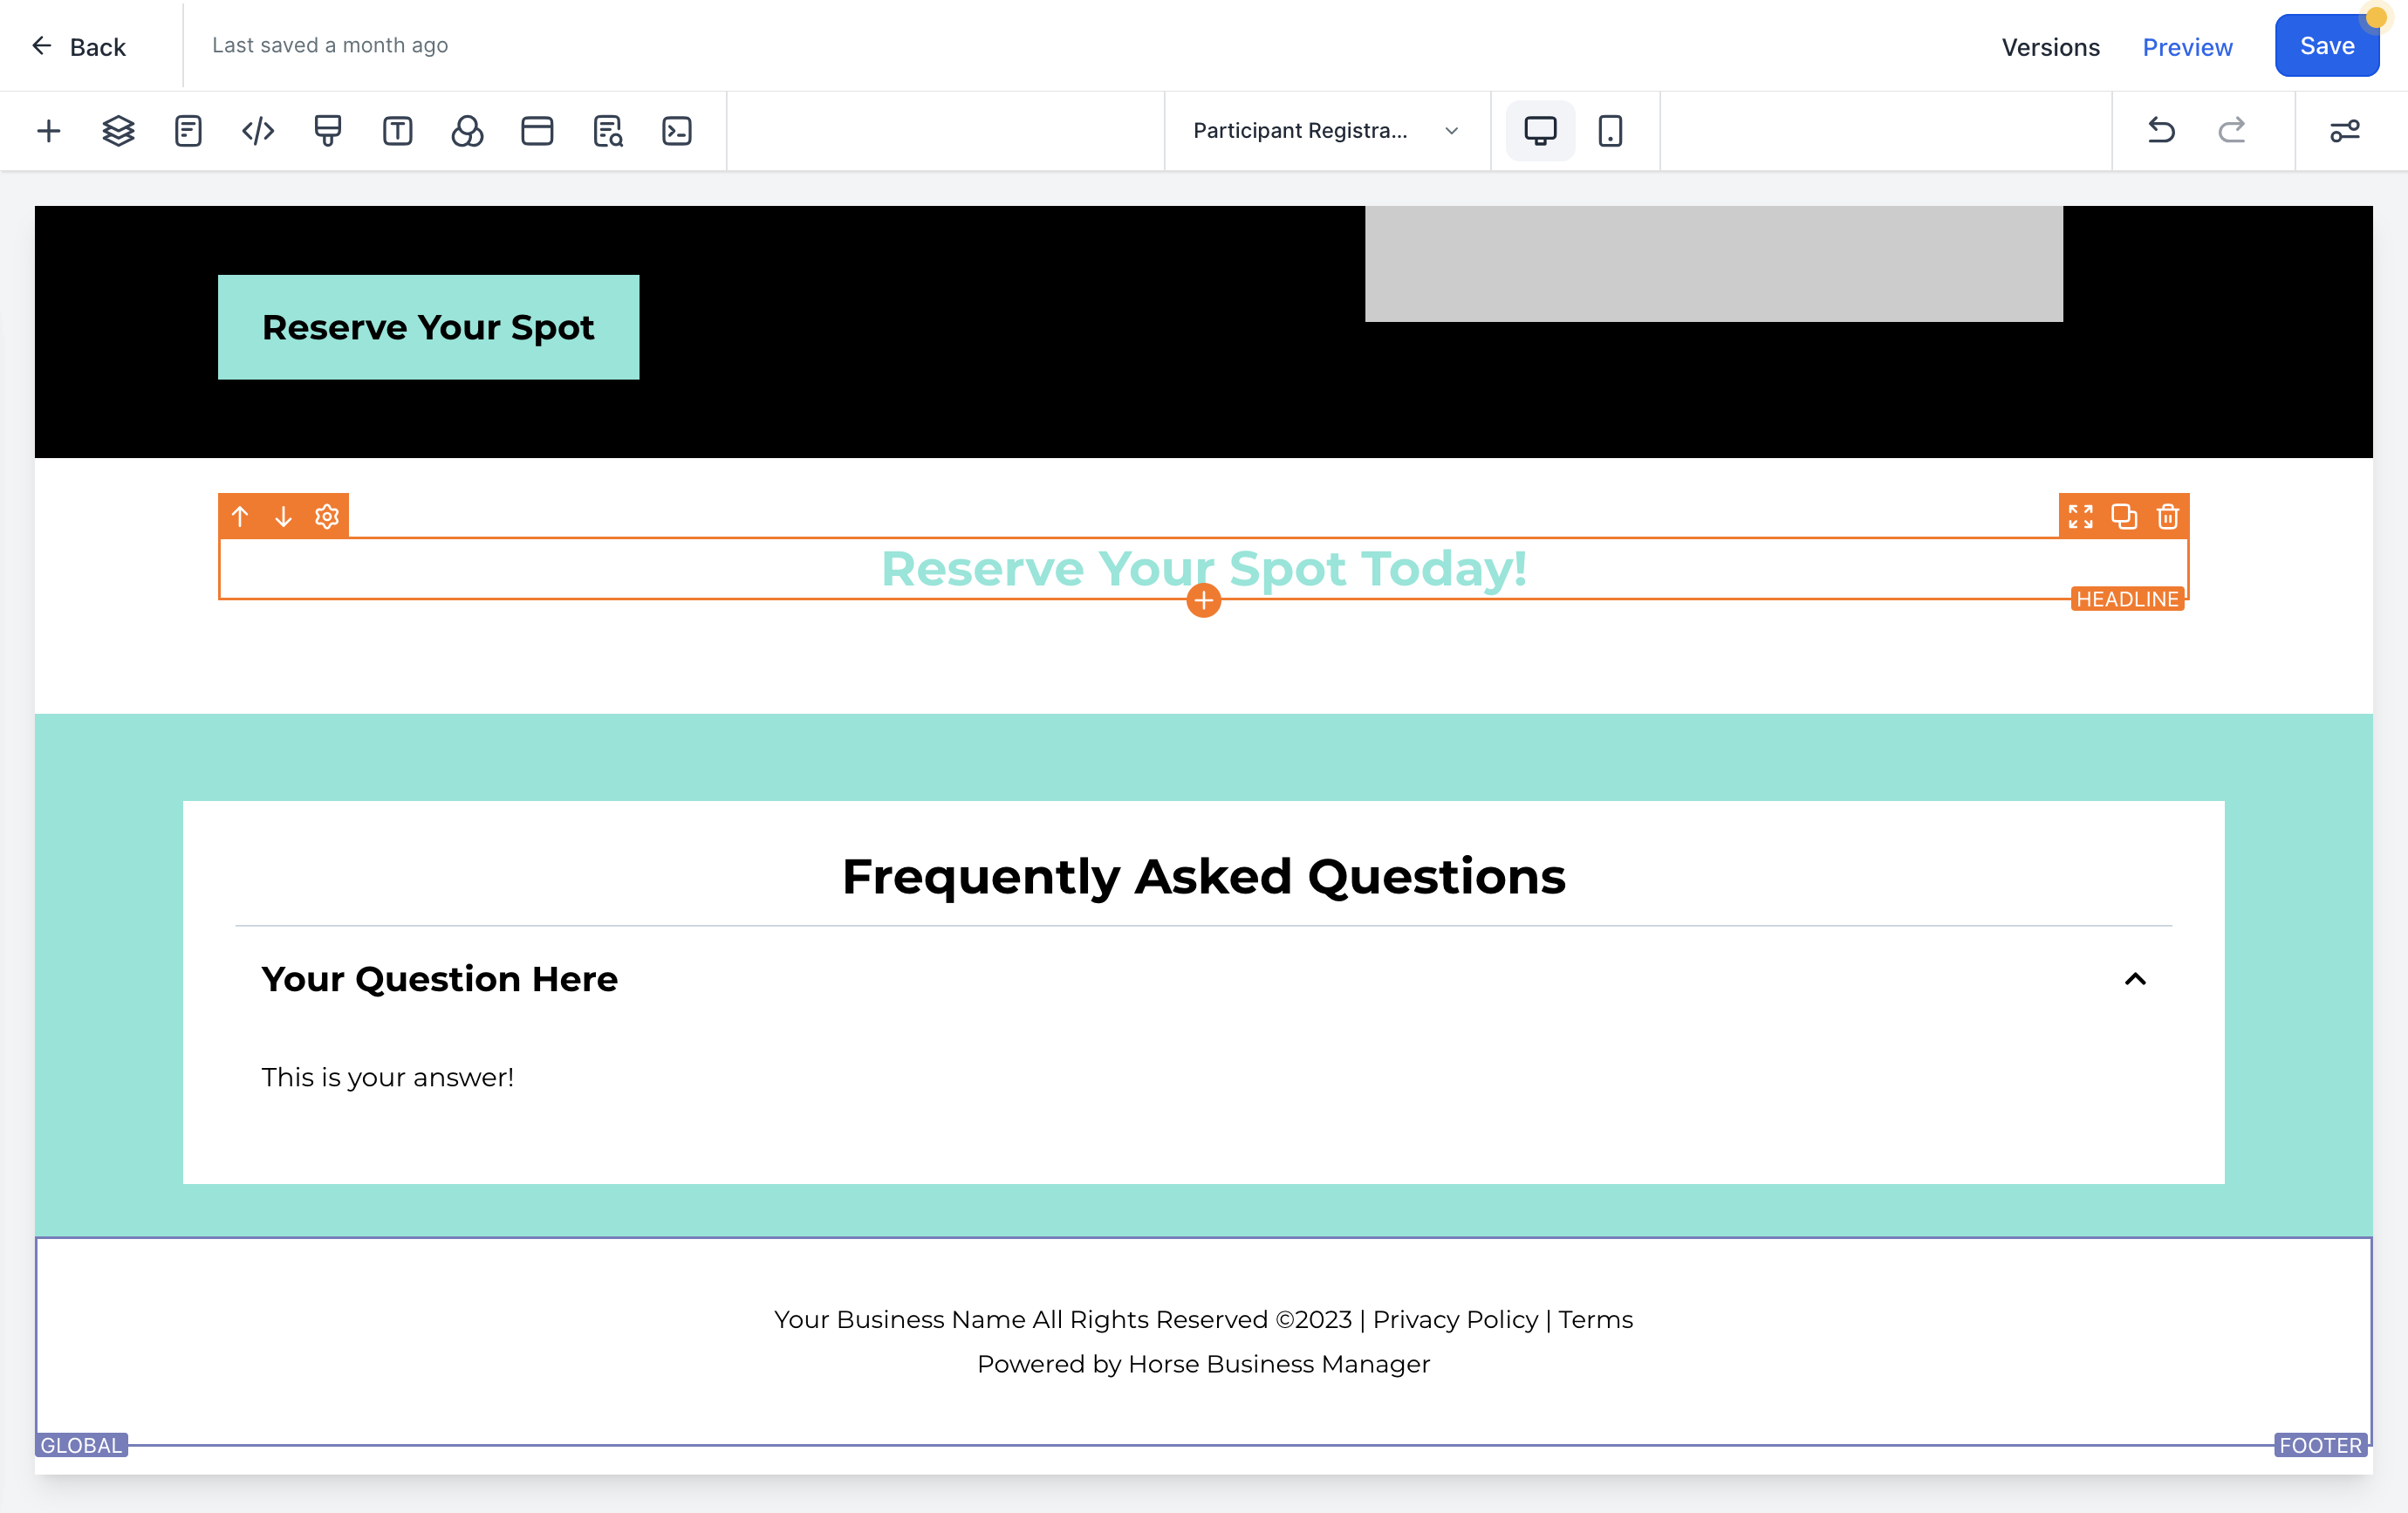This screenshot has width=2408, height=1513.
Task: Click the FOOTER section label tag
Action: [2320, 1445]
